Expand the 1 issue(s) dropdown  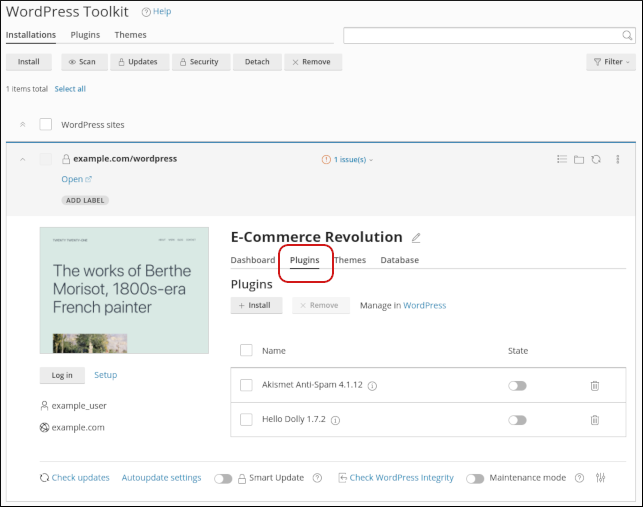click(x=353, y=160)
